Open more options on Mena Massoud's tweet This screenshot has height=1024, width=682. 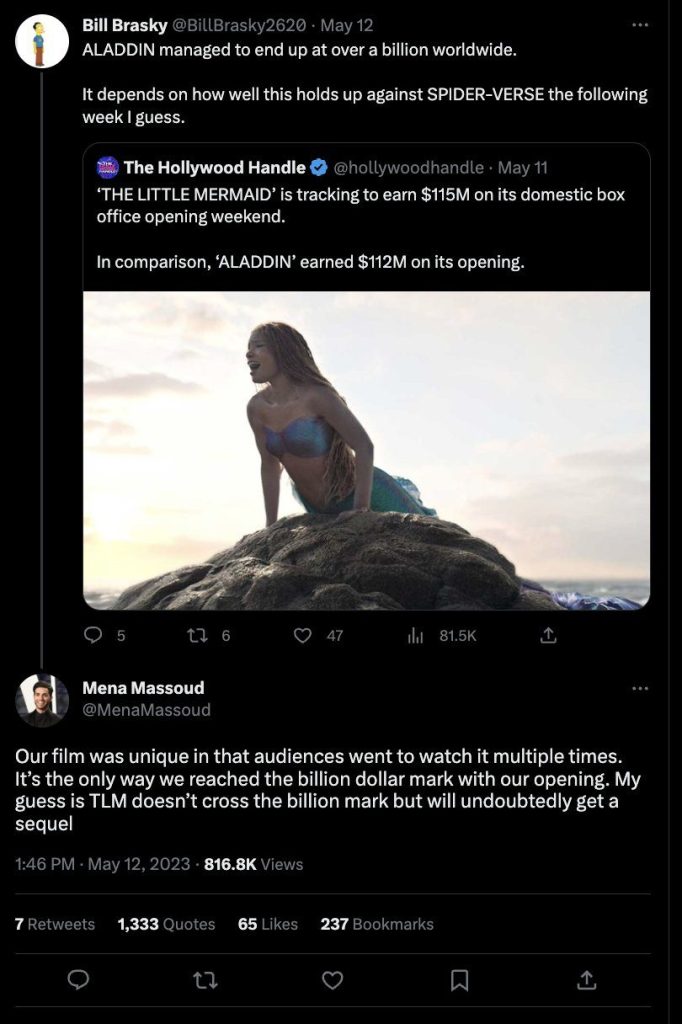(640, 688)
